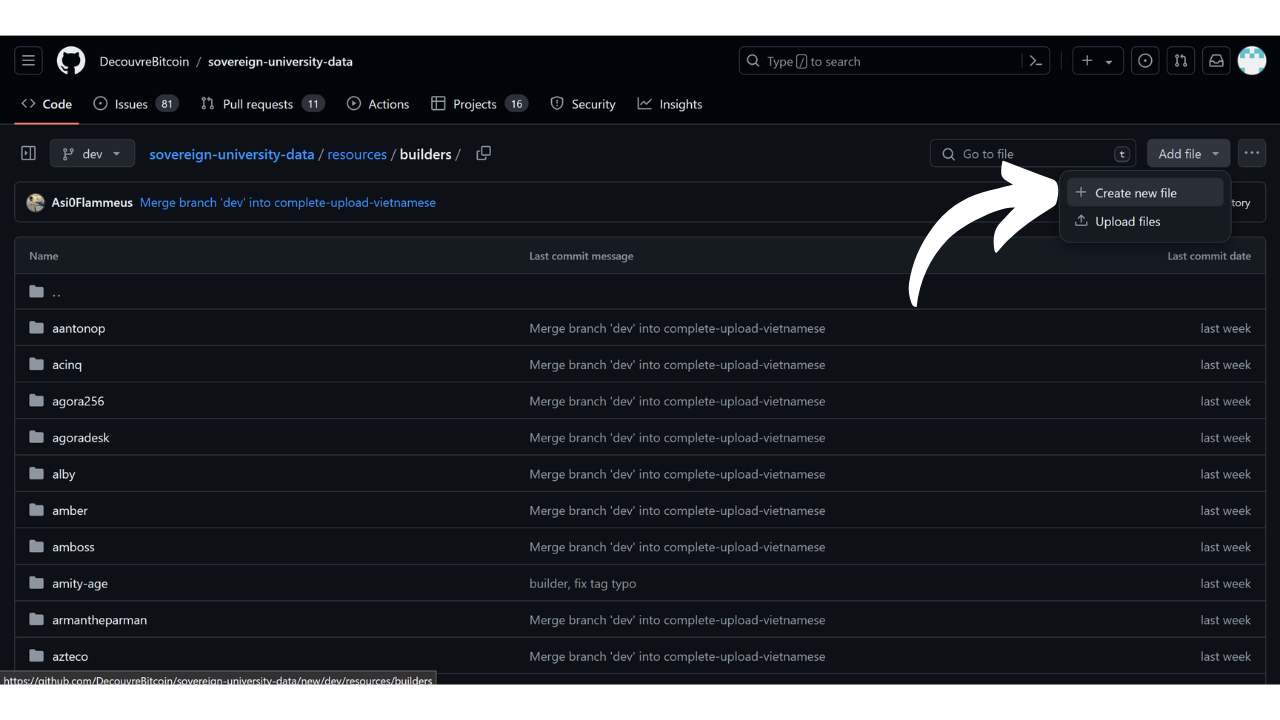The height and width of the screenshot is (720, 1280).
Task: Open the Asi0Flammeus commit message link
Action: tap(288, 203)
